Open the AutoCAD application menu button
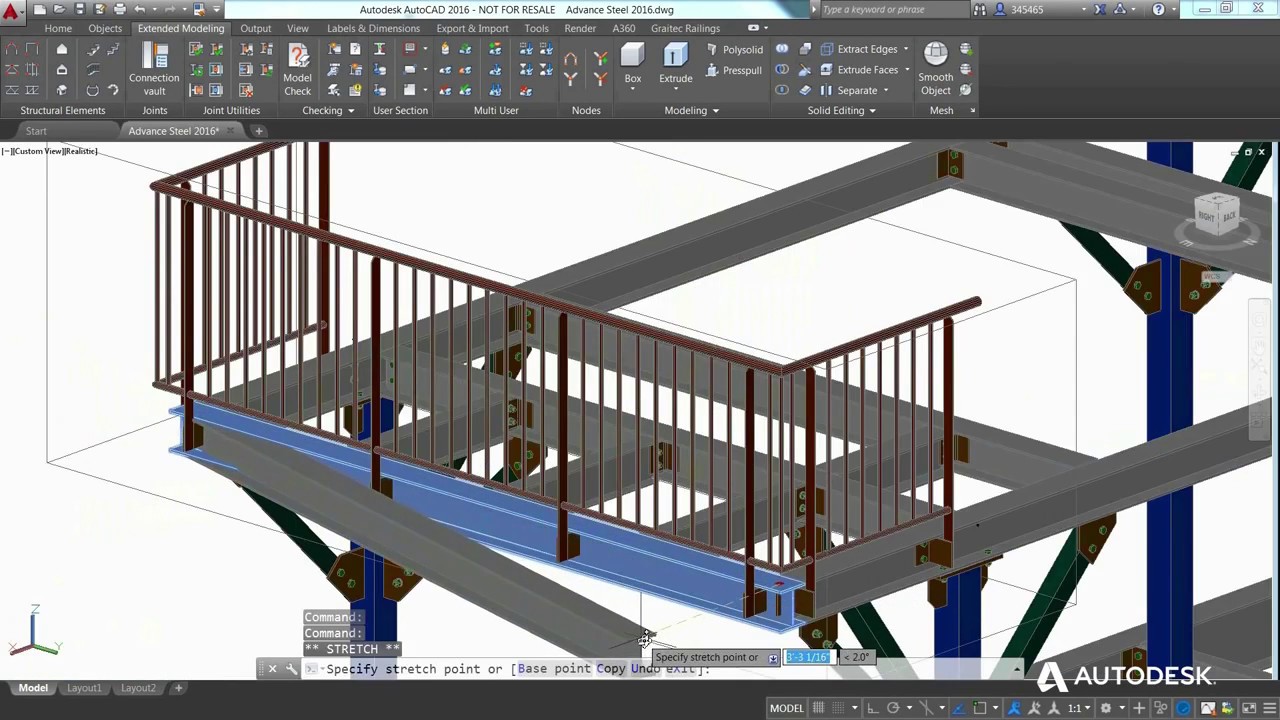 11,12
